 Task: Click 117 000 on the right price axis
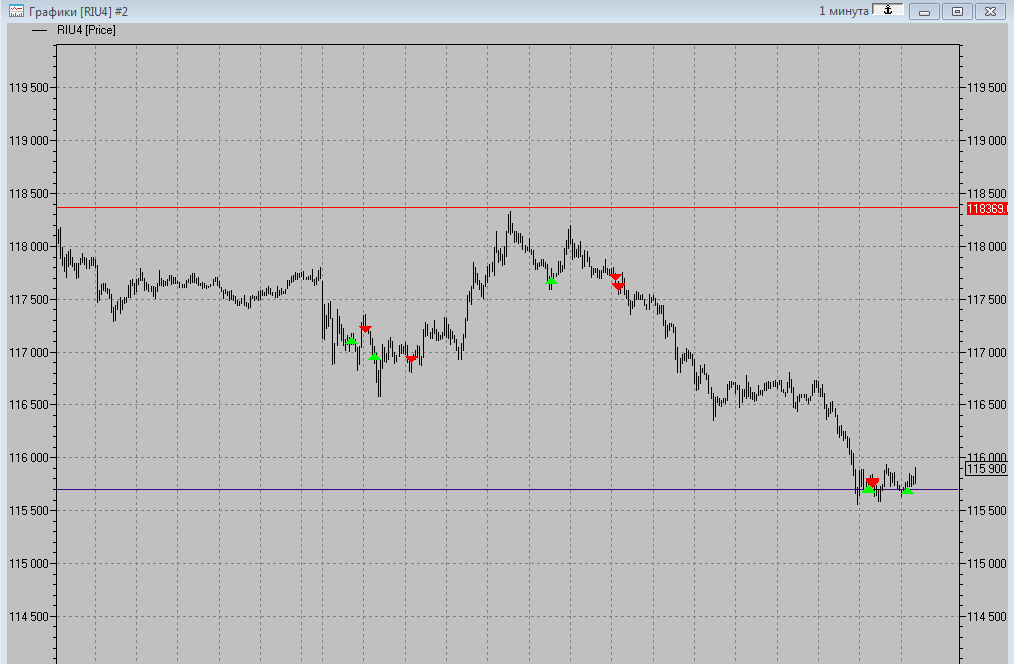(986, 352)
